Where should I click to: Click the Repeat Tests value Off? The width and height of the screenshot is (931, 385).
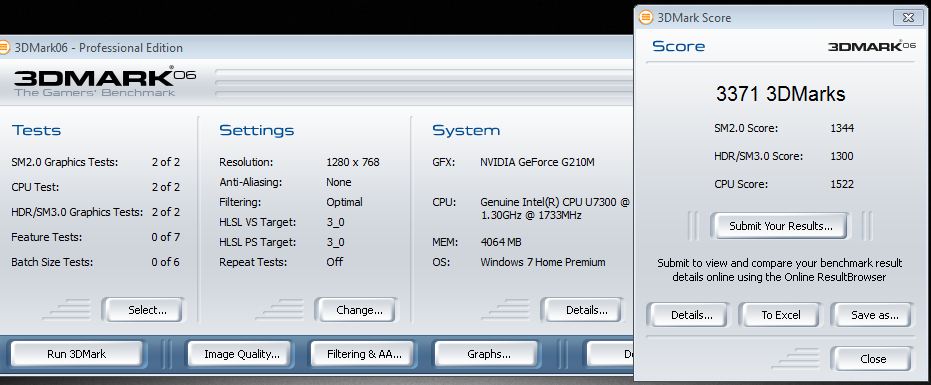click(x=334, y=262)
